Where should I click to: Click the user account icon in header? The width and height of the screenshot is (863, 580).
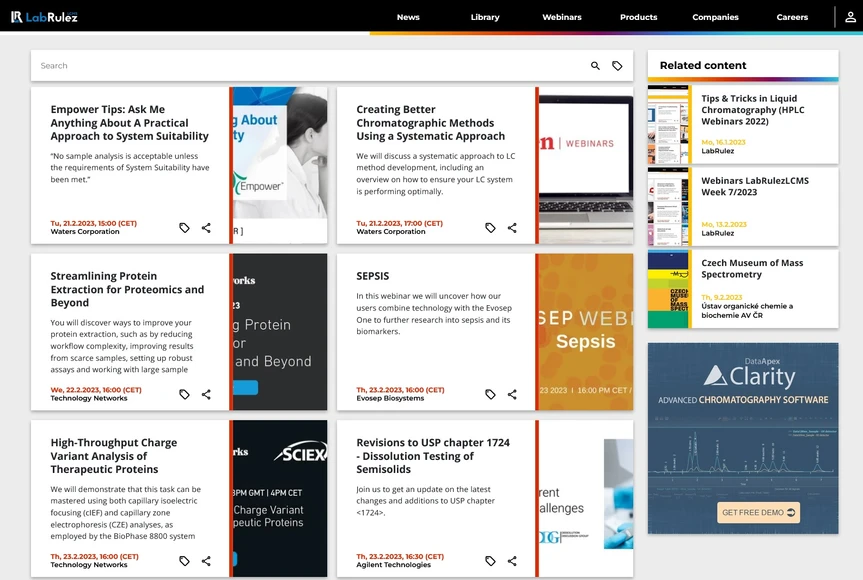(850, 17)
